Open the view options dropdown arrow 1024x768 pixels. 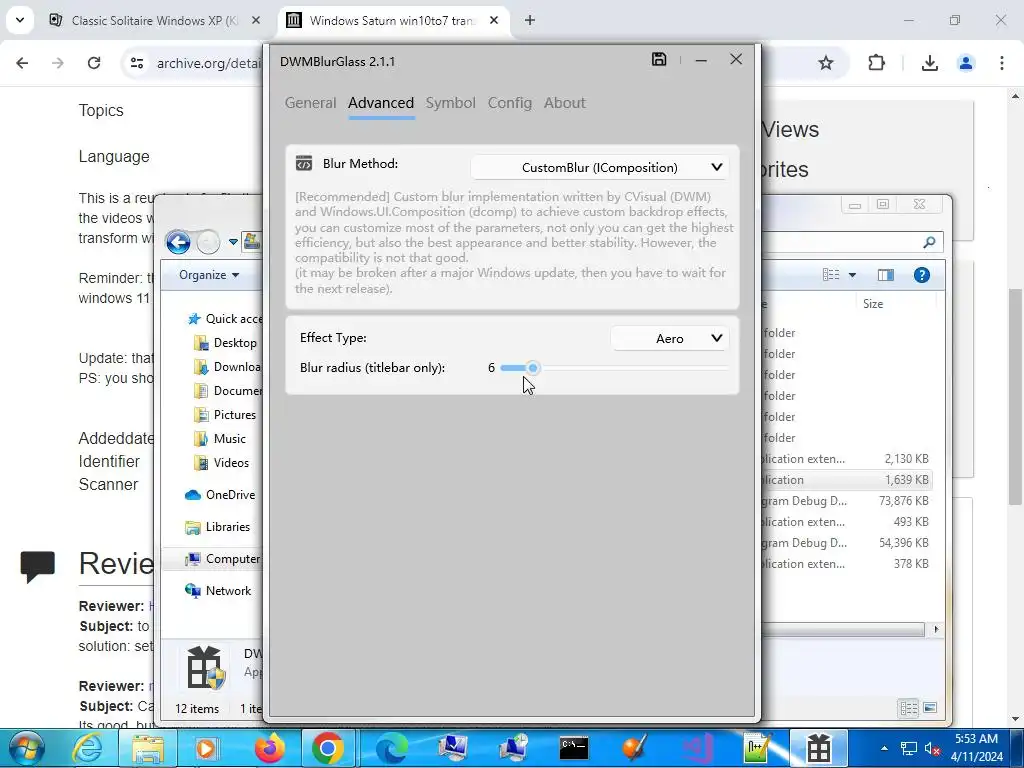coord(852,275)
